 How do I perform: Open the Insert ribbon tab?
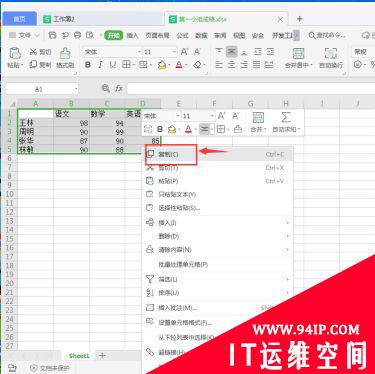[132, 35]
